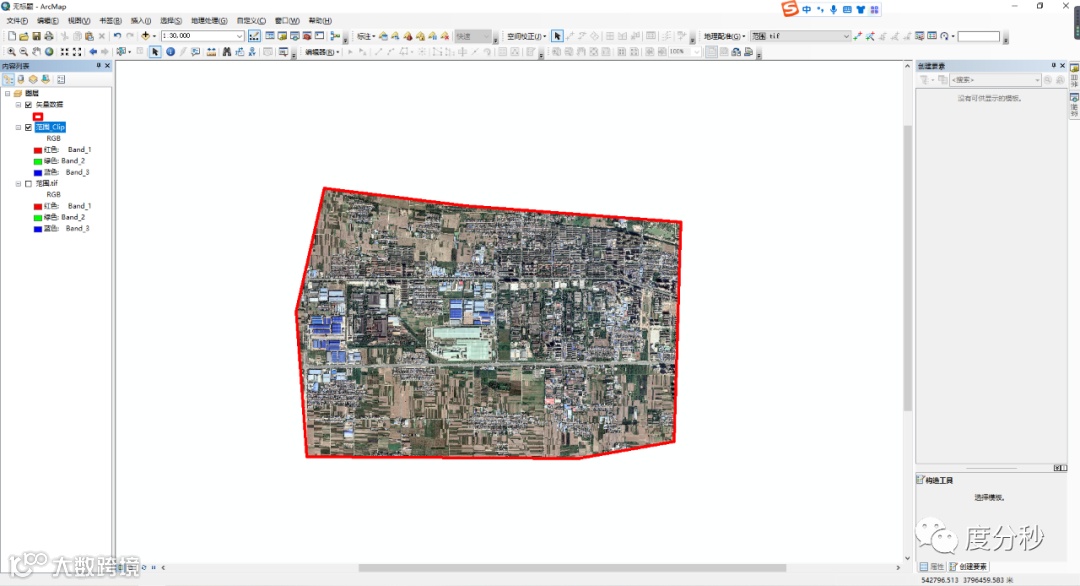Collapse the 图层 data frame node

(x=8, y=94)
